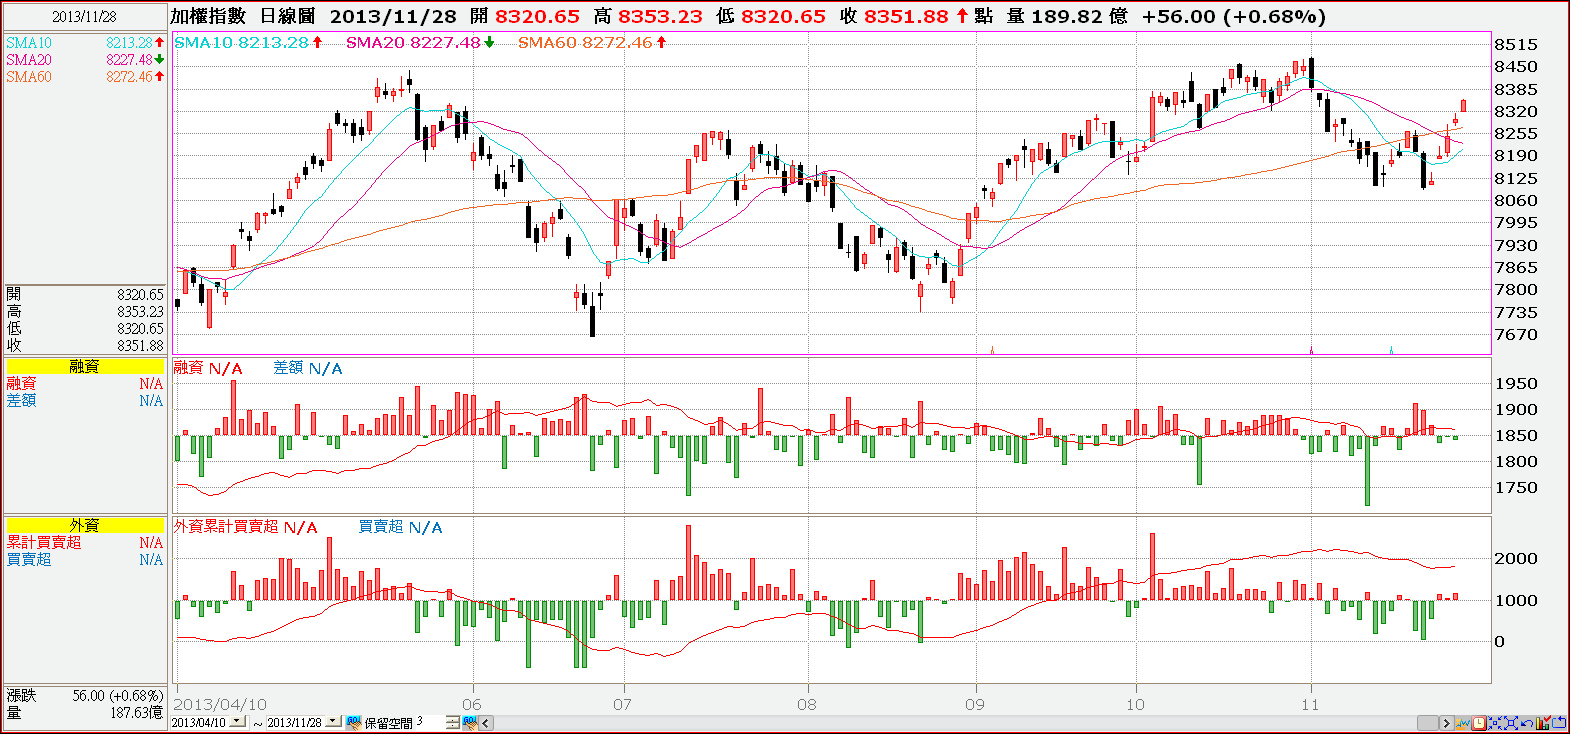The width and height of the screenshot is (1570, 734).
Task: Click the 差額 N/A legend above the margin chart
Action: (x=308, y=368)
